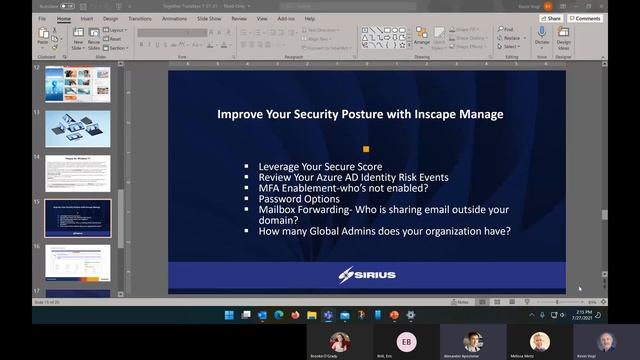Open the Animations tab
Image resolution: width=640 pixels, height=360 pixels.
pyautogui.click(x=174, y=19)
